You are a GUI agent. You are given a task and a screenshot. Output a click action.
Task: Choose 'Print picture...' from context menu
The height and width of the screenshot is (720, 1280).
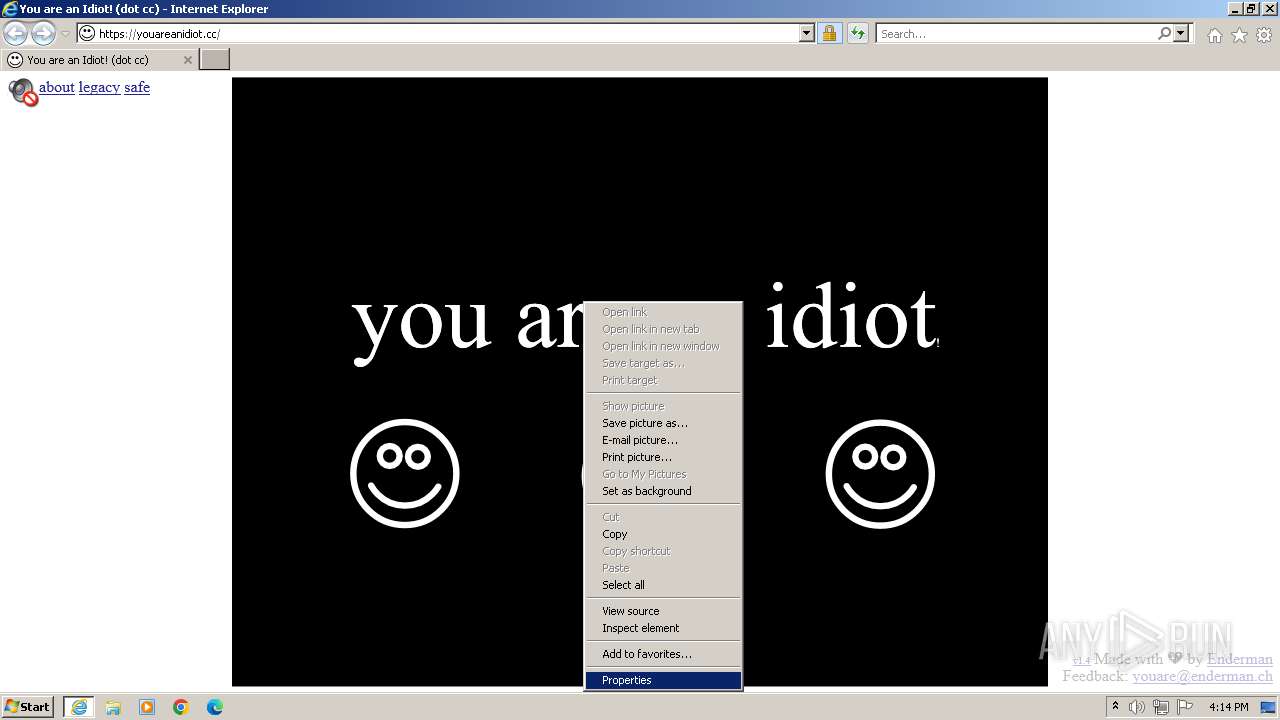663,457
